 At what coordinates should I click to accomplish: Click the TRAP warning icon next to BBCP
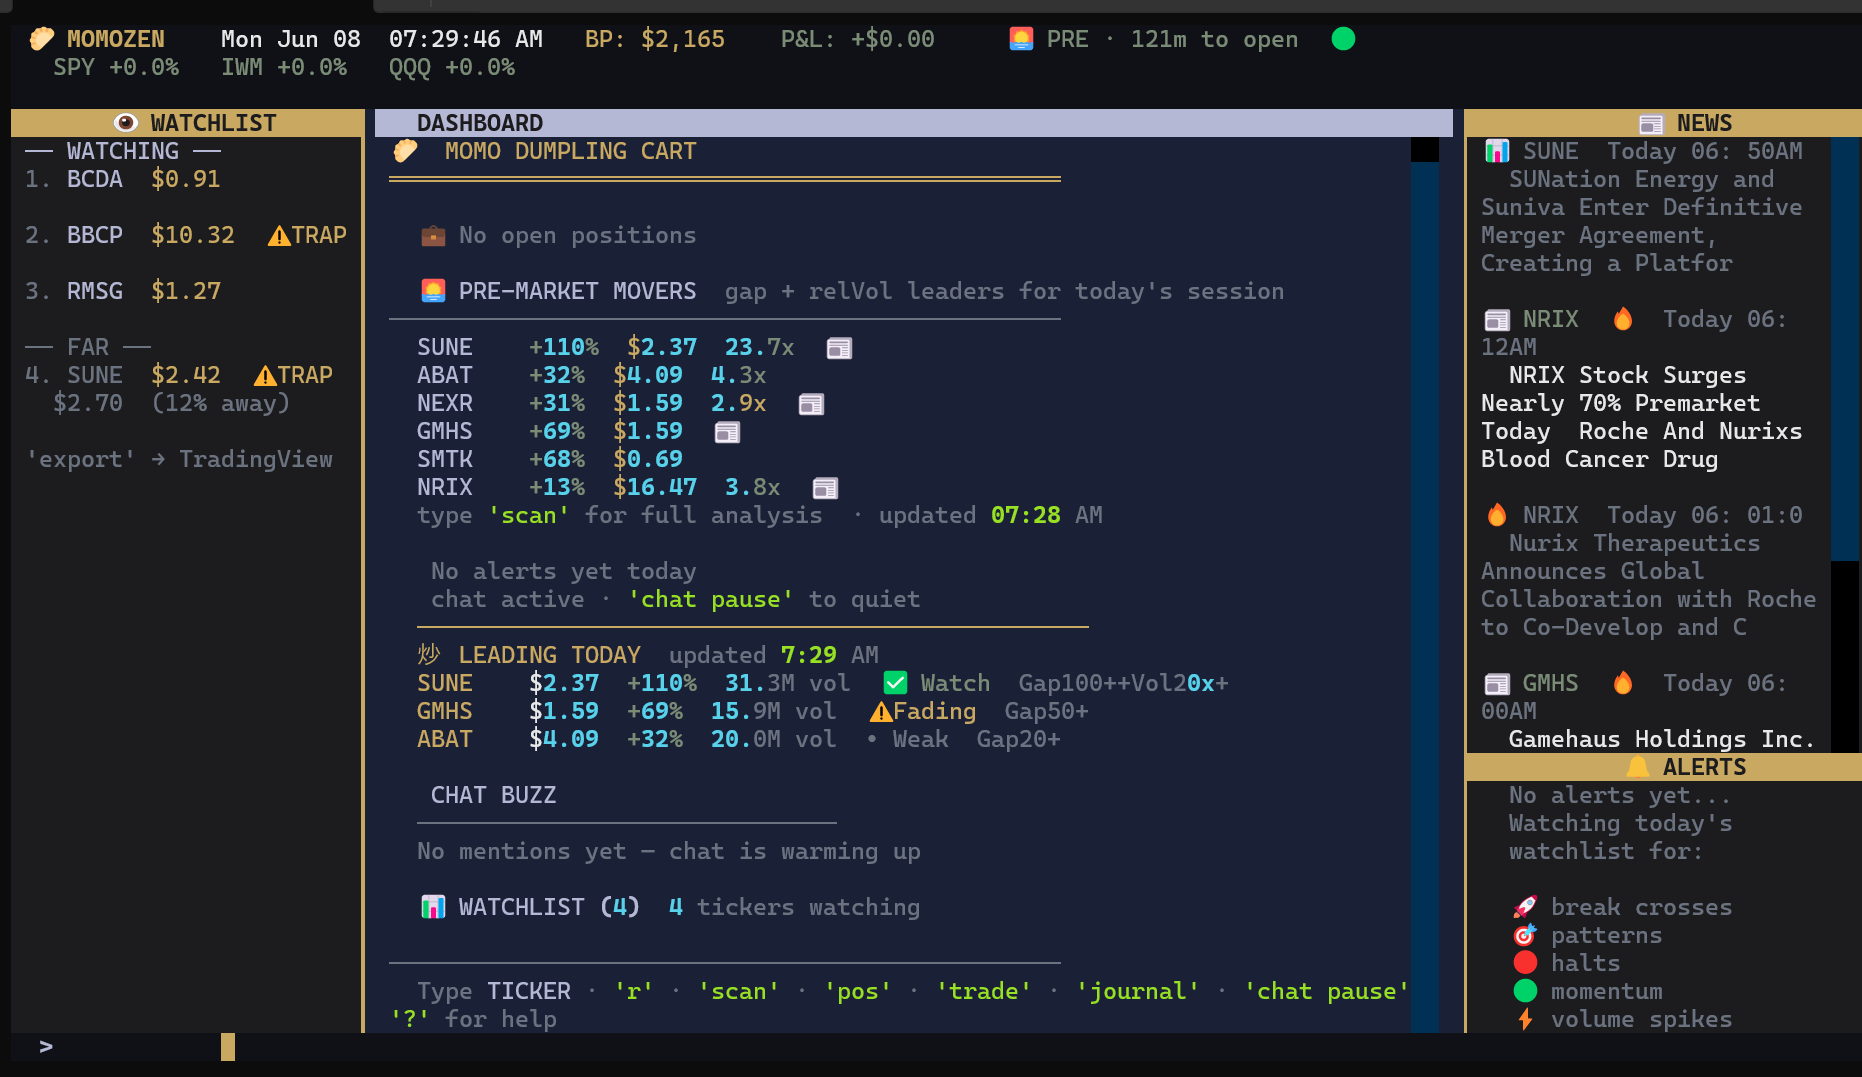[x=279, y=236]
